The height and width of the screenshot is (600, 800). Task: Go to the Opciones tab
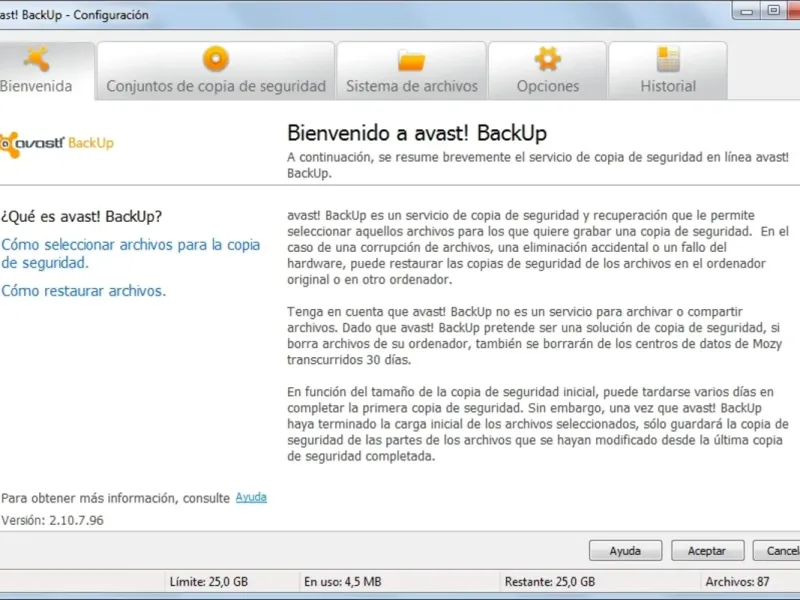coord(547,71)
